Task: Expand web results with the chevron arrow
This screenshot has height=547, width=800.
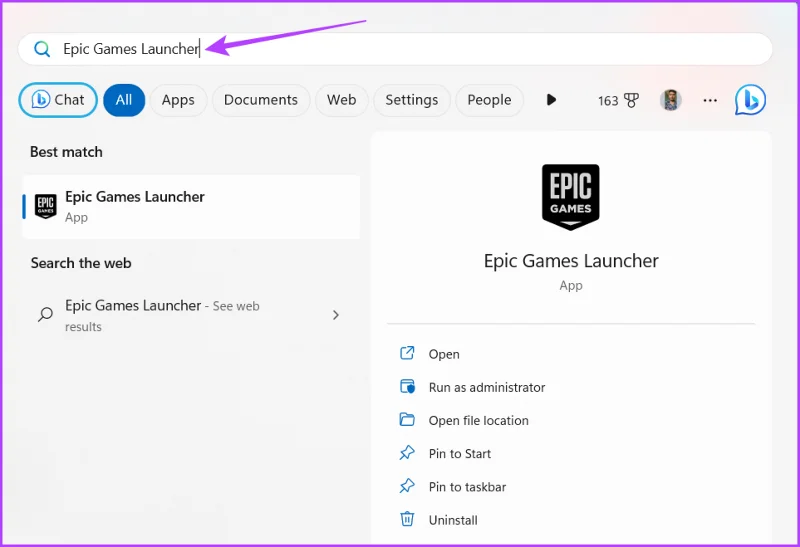Action: click(336, 315)
